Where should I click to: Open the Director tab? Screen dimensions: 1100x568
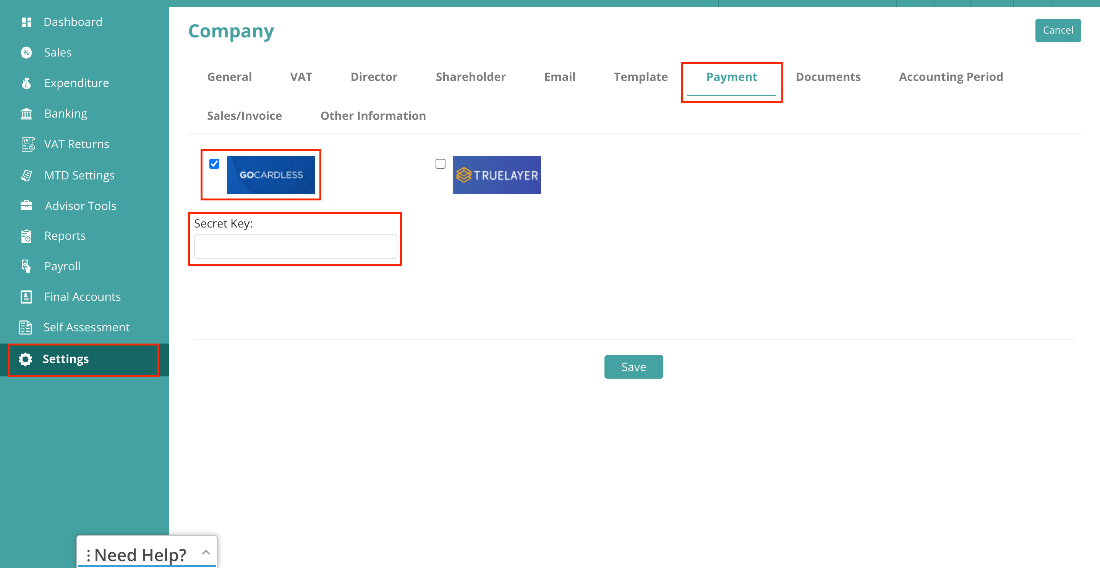(x=374, y=77)
